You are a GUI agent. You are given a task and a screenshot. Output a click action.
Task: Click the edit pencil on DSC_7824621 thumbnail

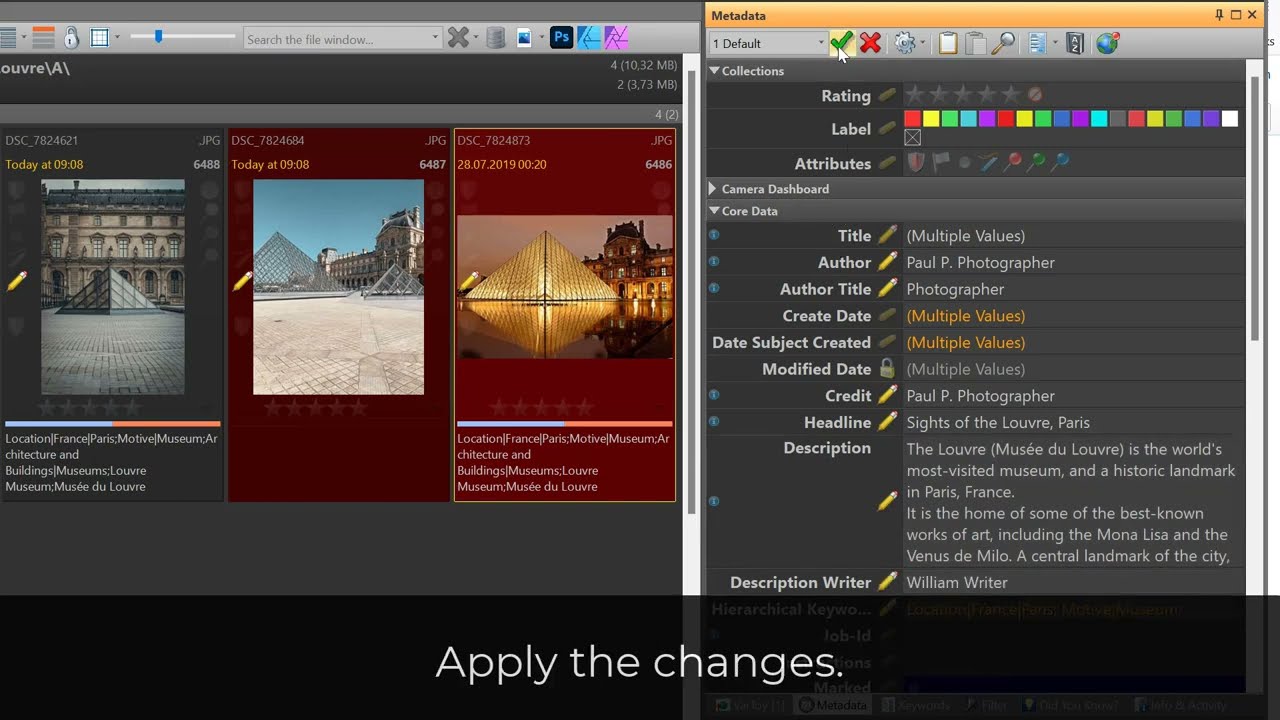pyautogui.click(x=16, y=281)
